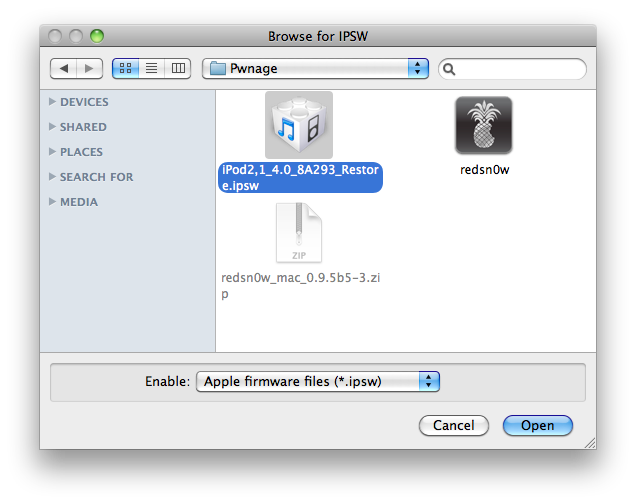Click the Cancel button
The height and width of the screenshot is (504, 636).
click(x=453, y=425)
